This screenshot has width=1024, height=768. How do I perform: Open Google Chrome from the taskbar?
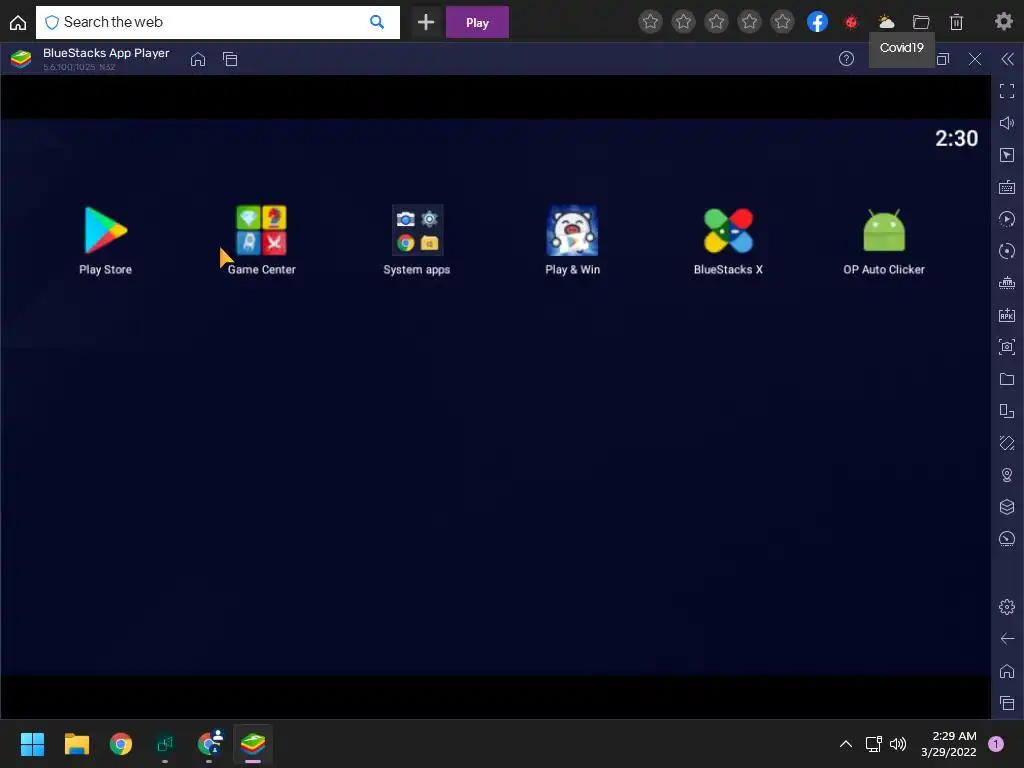[121, 744]
